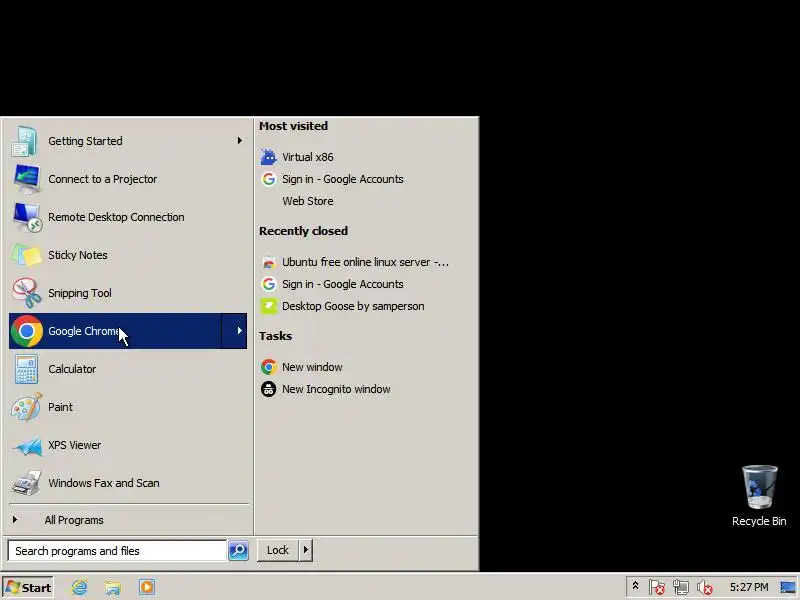Click the Start button
This screenshot has width=800, height=600.
[x=28, y=587]
